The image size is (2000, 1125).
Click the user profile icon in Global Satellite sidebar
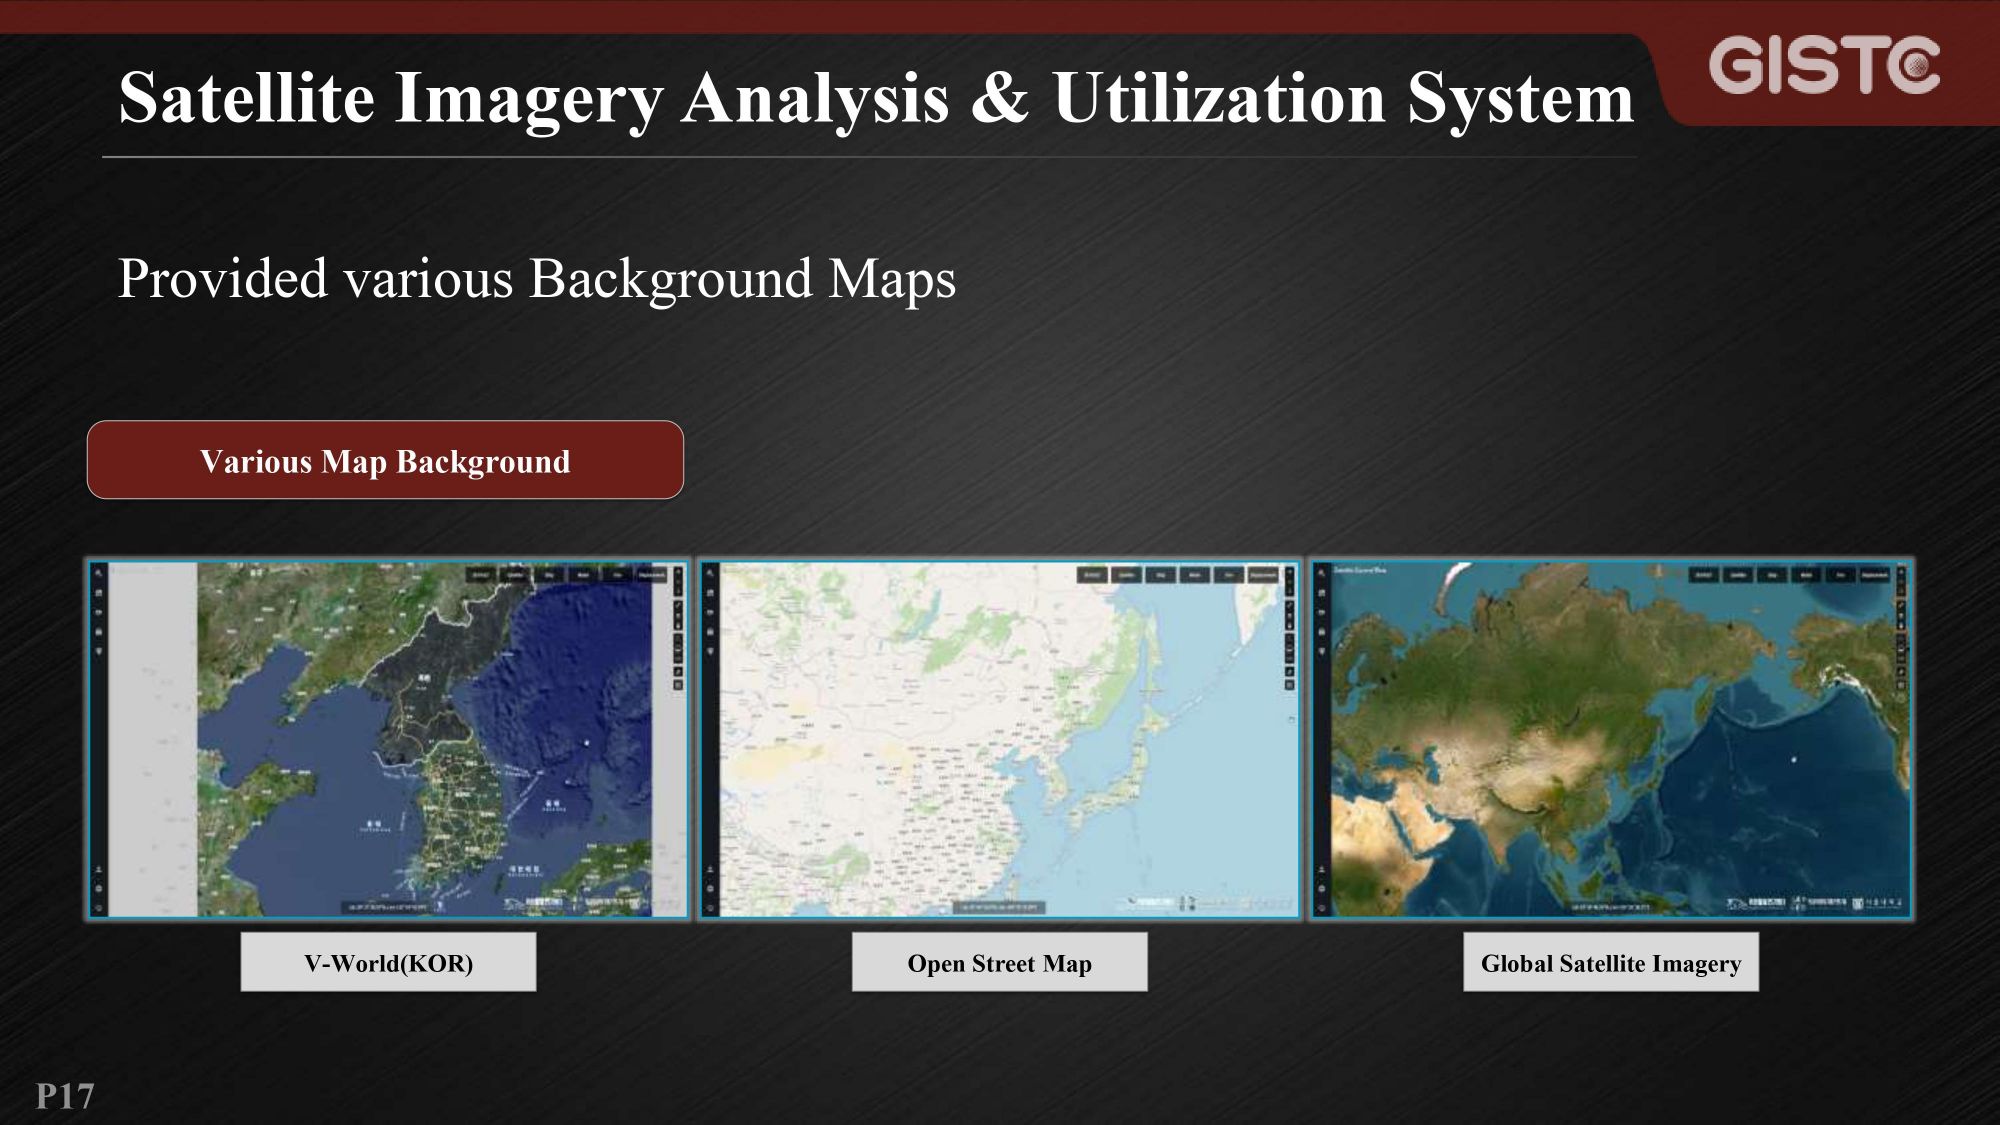[x=1321, y=869]
